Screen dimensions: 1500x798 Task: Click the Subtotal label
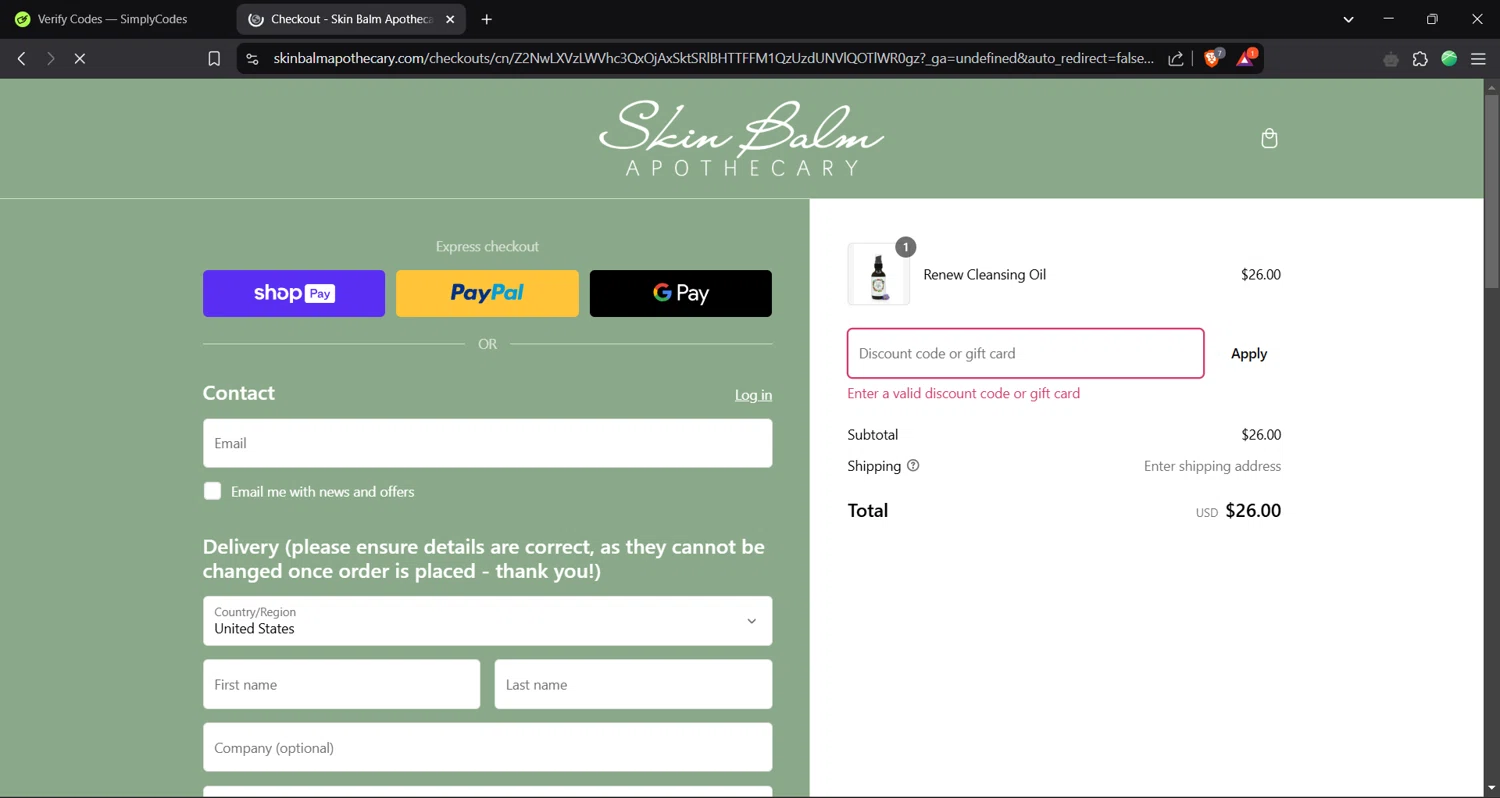coord(873,435)
